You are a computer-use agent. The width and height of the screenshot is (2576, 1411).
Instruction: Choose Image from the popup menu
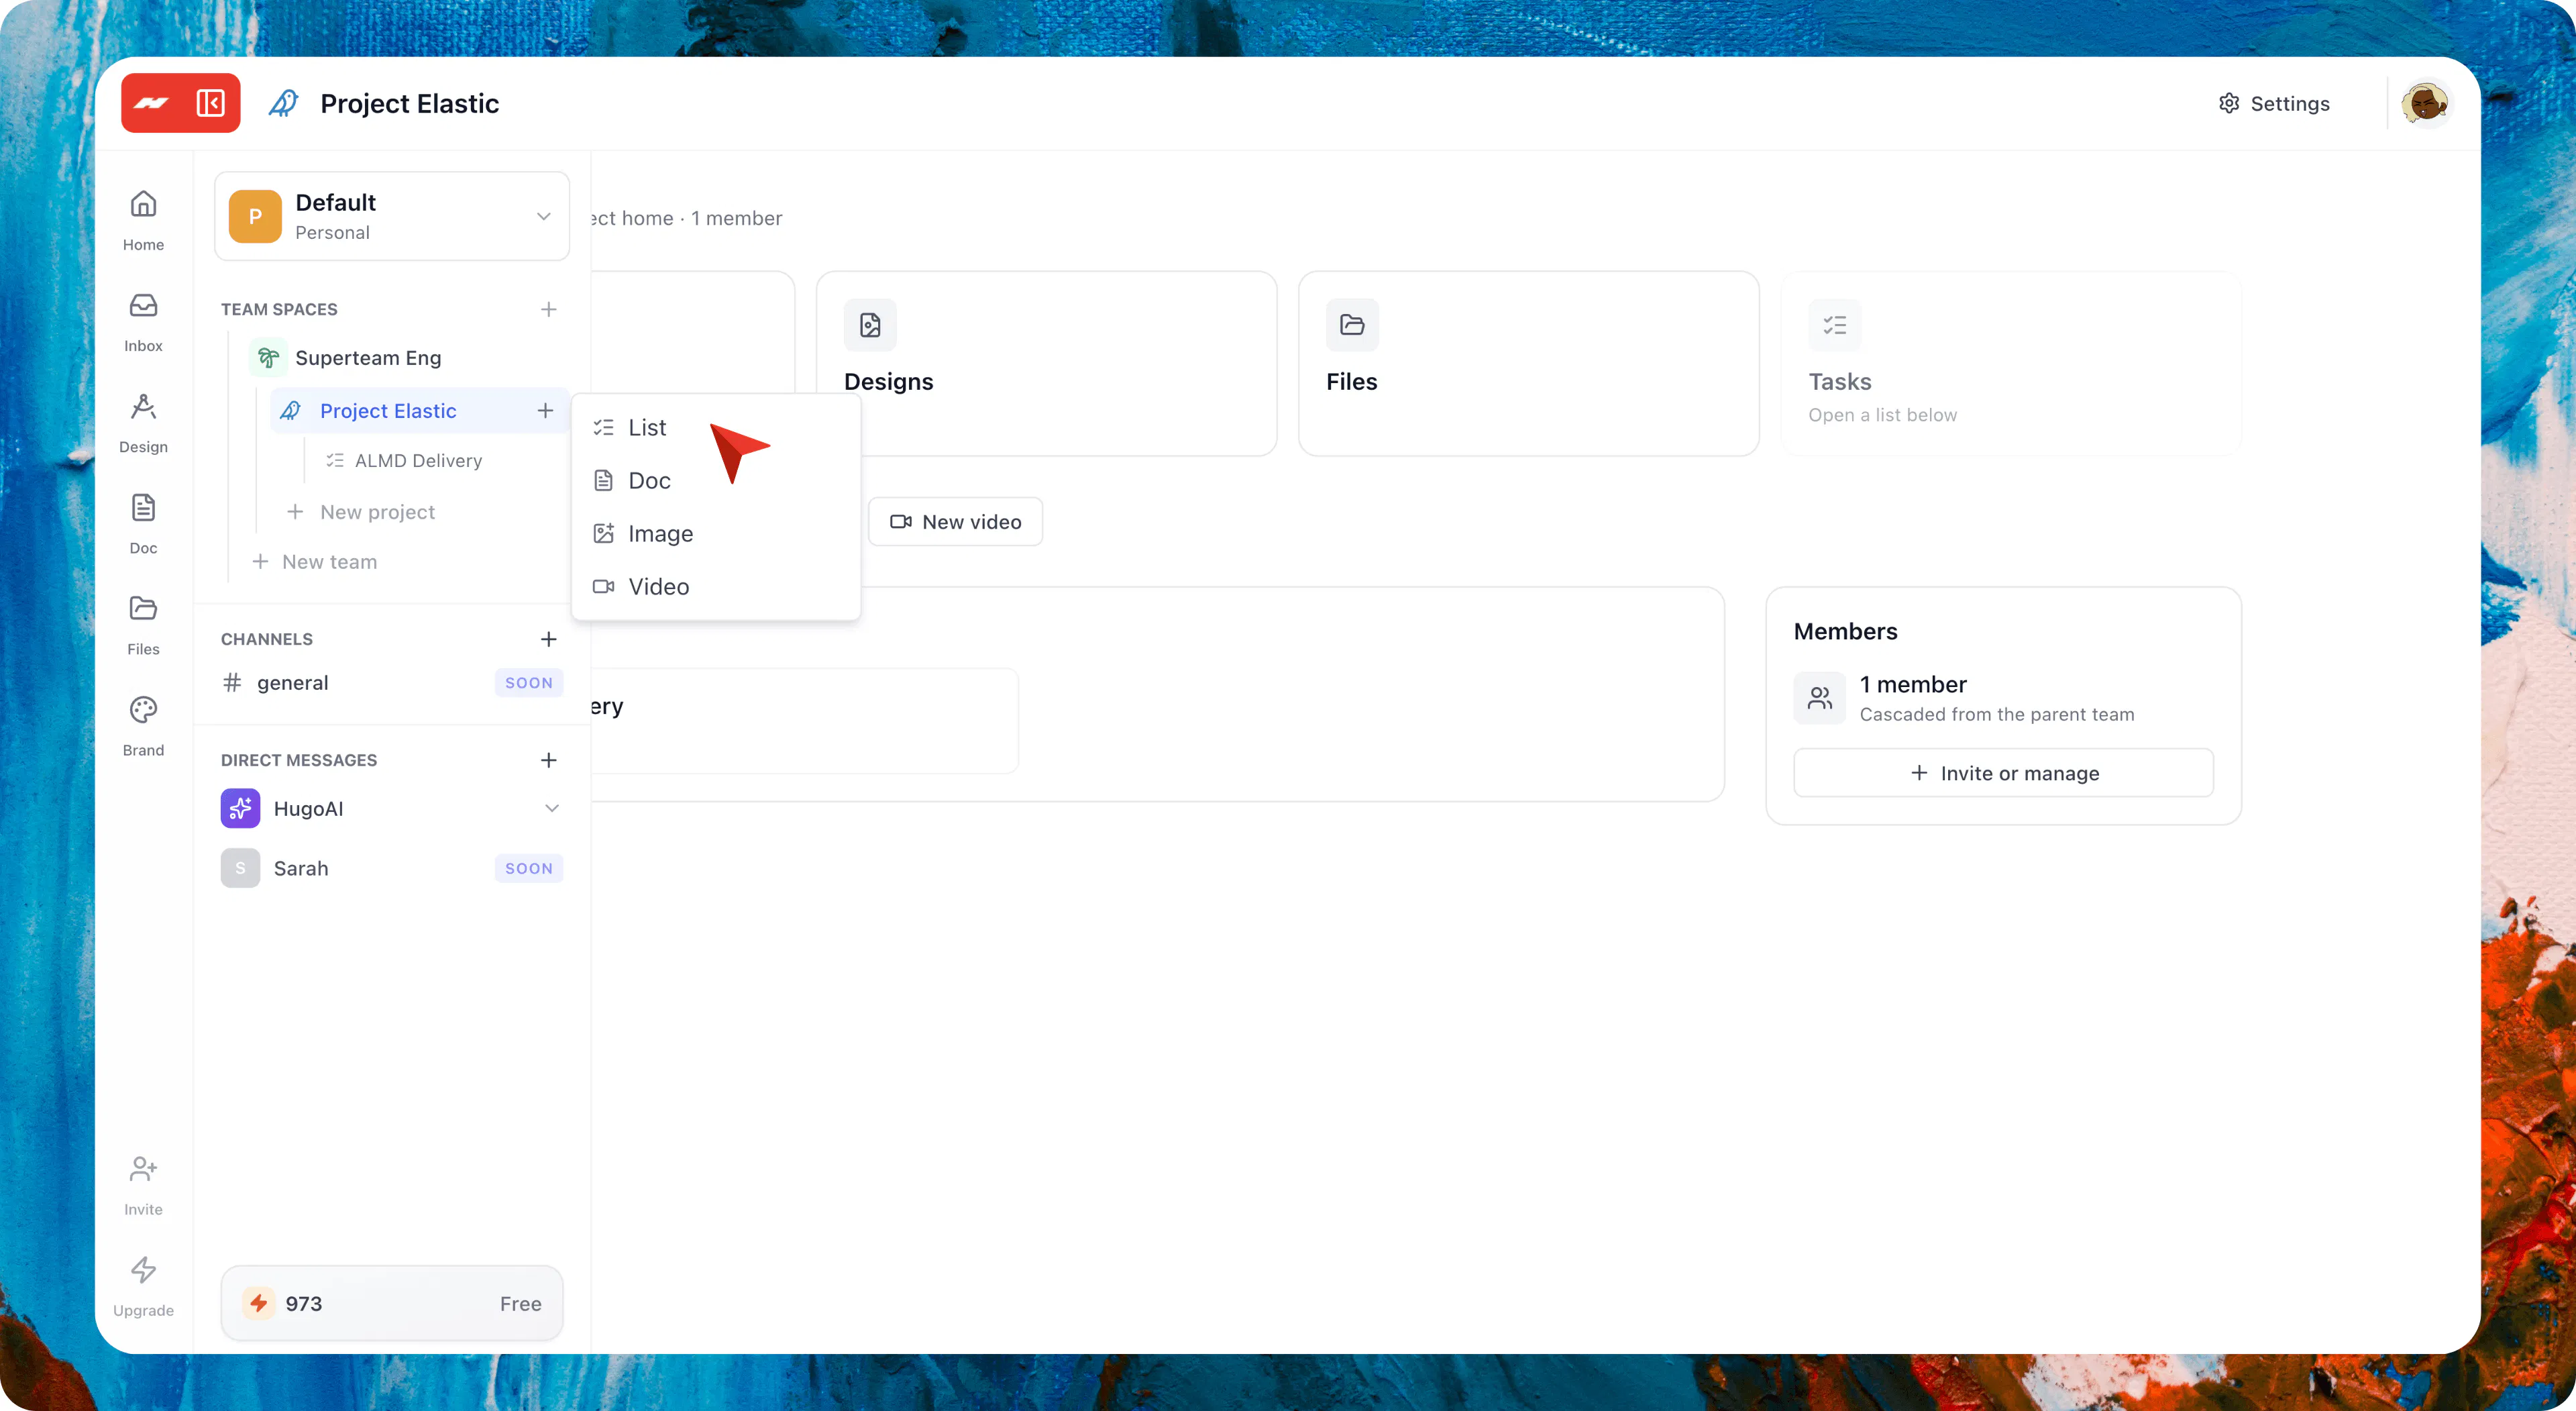716,534
